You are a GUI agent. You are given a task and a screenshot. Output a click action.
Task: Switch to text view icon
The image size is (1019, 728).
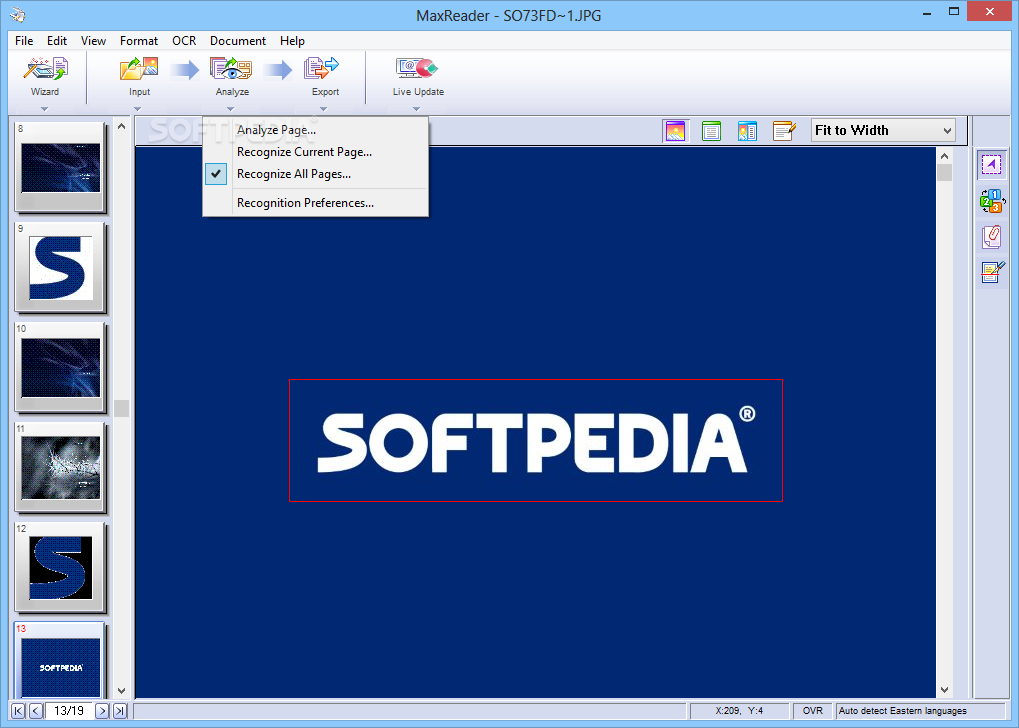[x=712, y=131]
